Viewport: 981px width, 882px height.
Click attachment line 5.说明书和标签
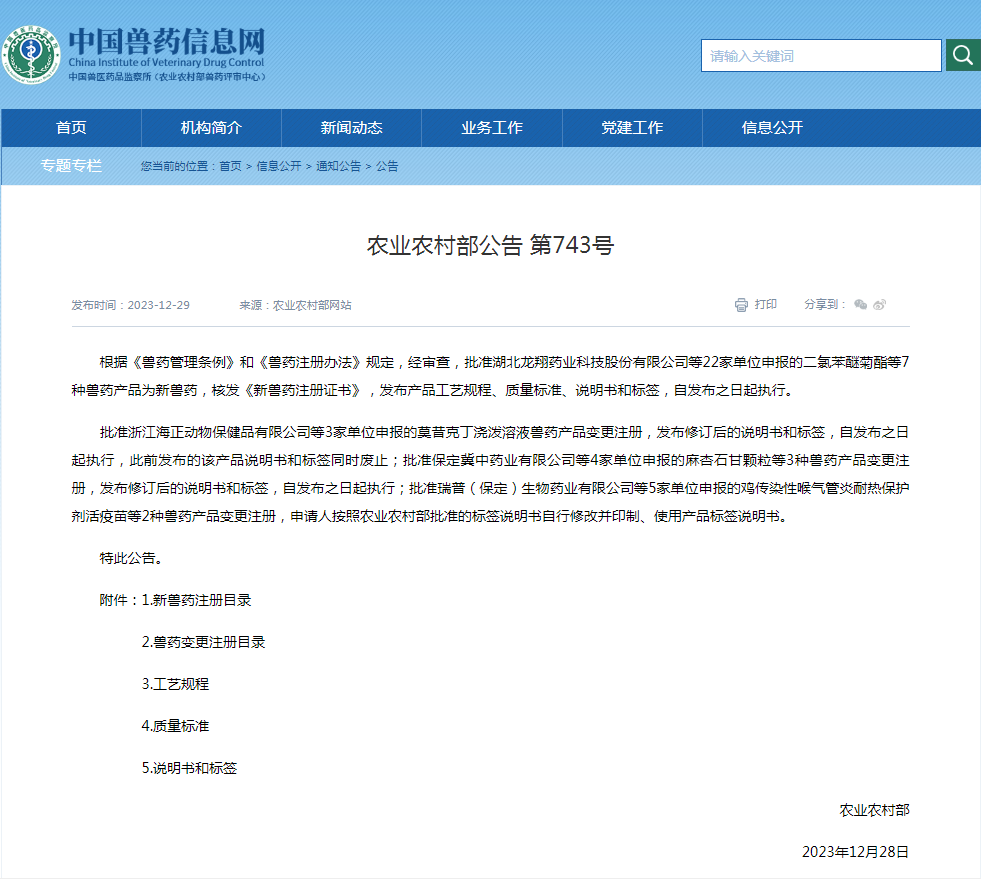190,768
